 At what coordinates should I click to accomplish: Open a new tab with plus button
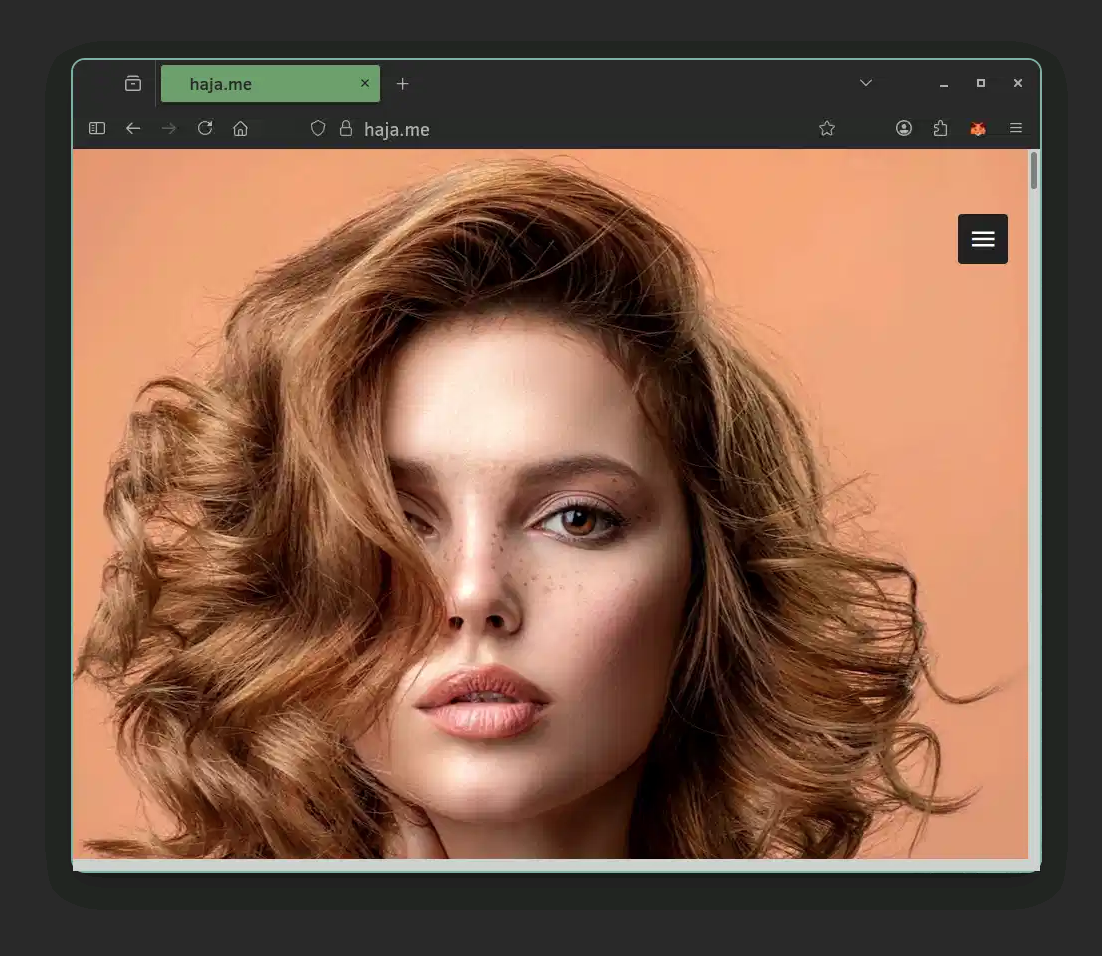coord(402,84)
